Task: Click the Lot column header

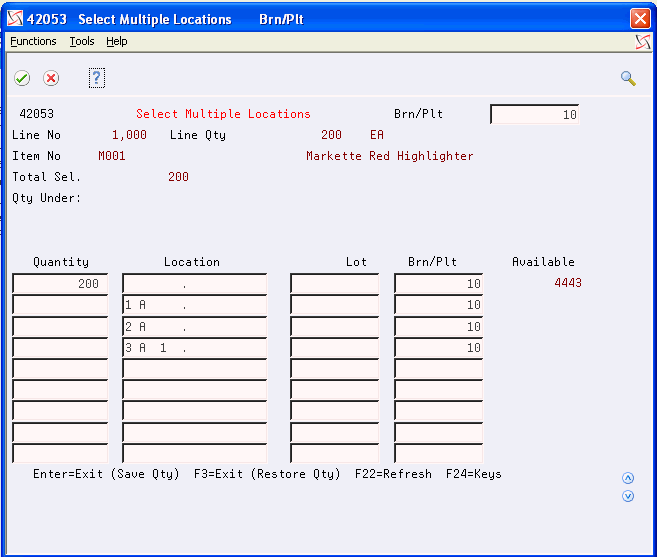Action: click(356, 262)
